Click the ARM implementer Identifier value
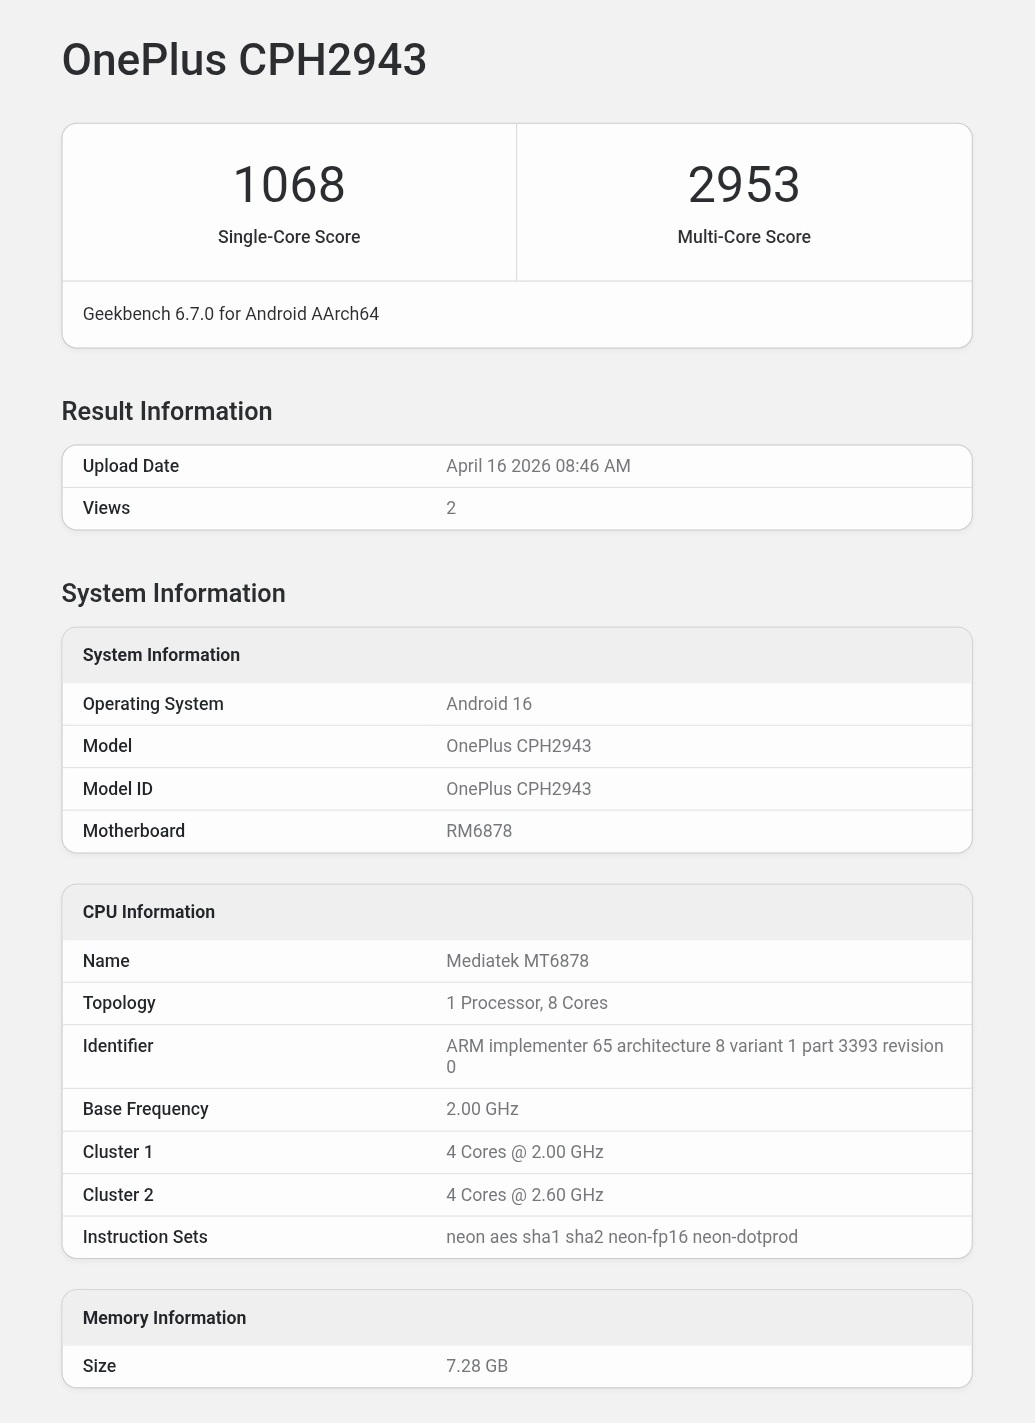 click(694, 1055)
